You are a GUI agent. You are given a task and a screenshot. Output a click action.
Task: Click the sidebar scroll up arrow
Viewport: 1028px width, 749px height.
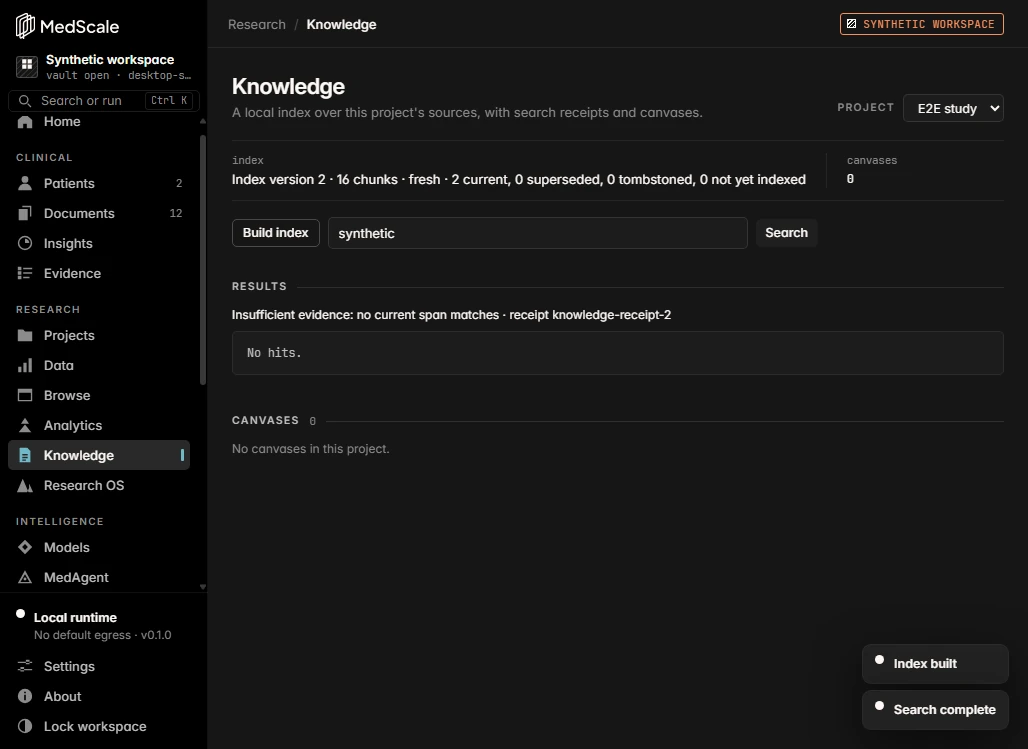click(x=203, y=121)
